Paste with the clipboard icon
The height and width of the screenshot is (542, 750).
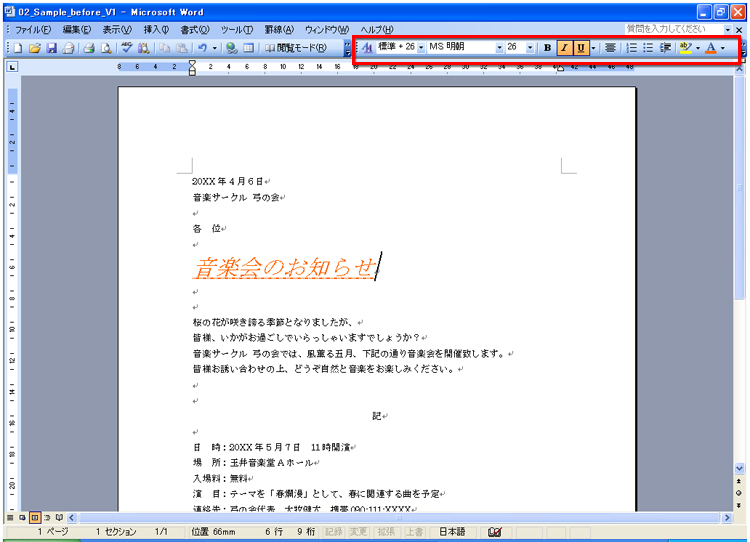point(182,48)
